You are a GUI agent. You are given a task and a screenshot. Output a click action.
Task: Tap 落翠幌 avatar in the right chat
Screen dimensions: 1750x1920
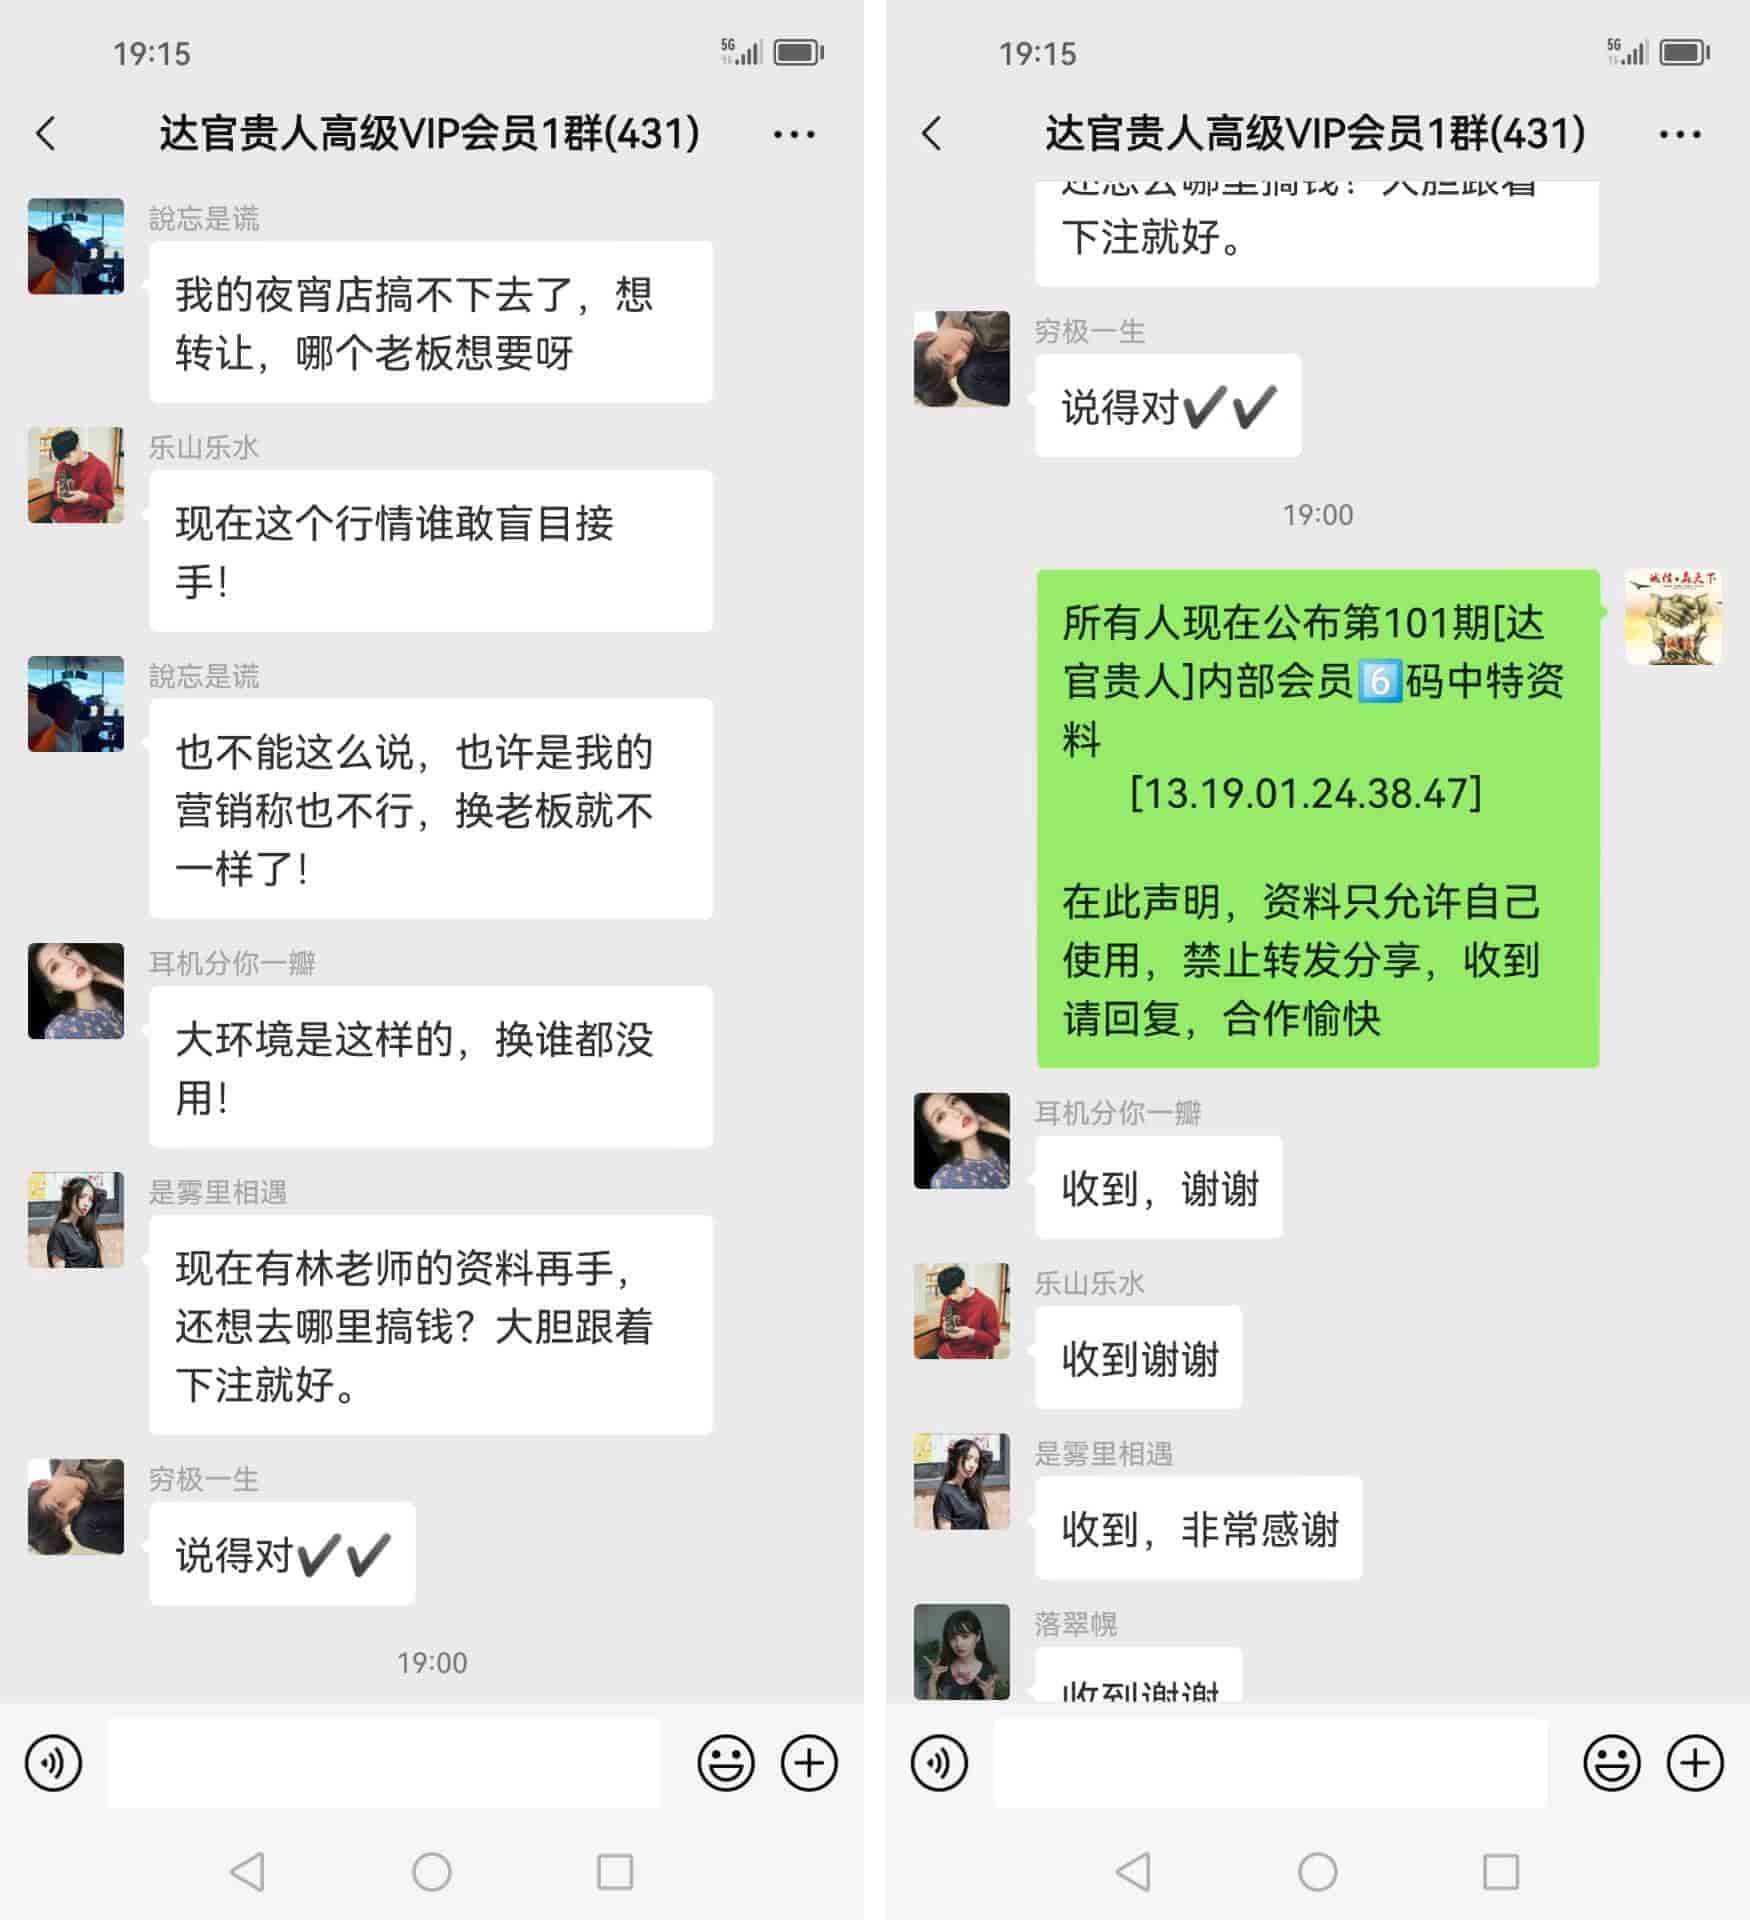click(962, 1651)
